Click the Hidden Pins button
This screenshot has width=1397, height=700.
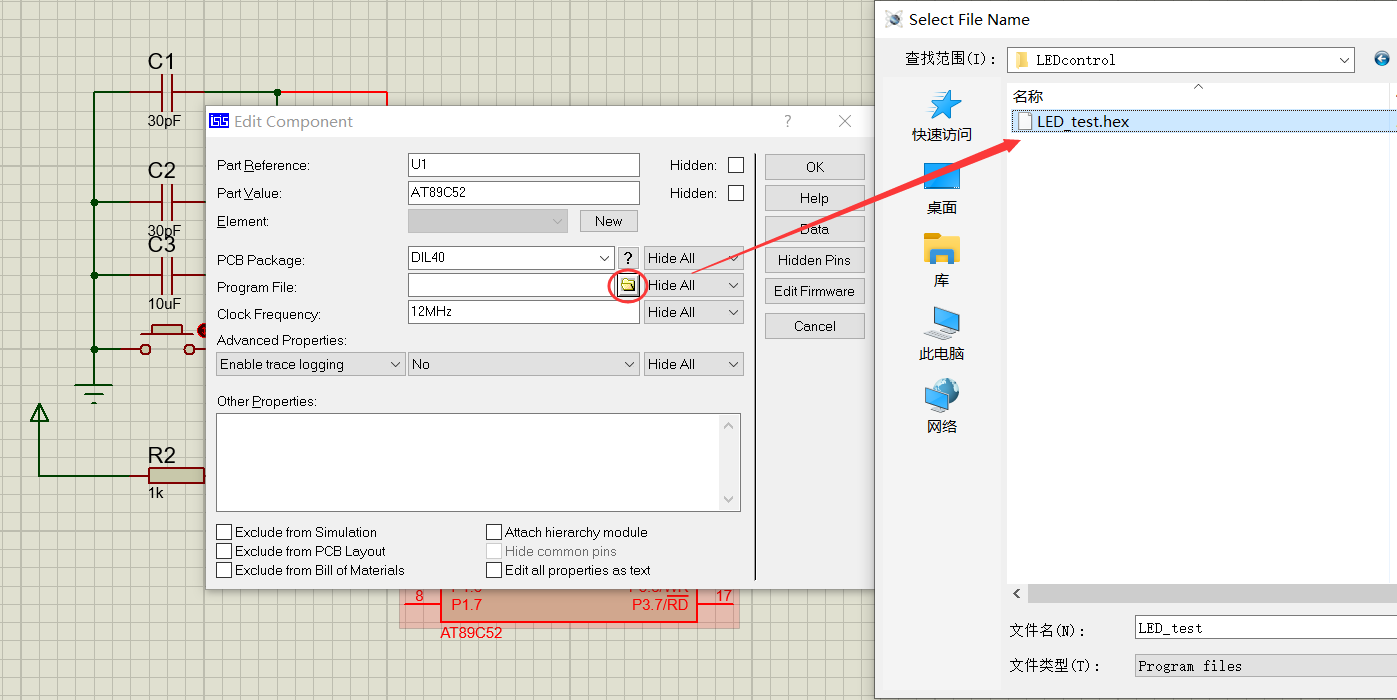tap(815, 260)
